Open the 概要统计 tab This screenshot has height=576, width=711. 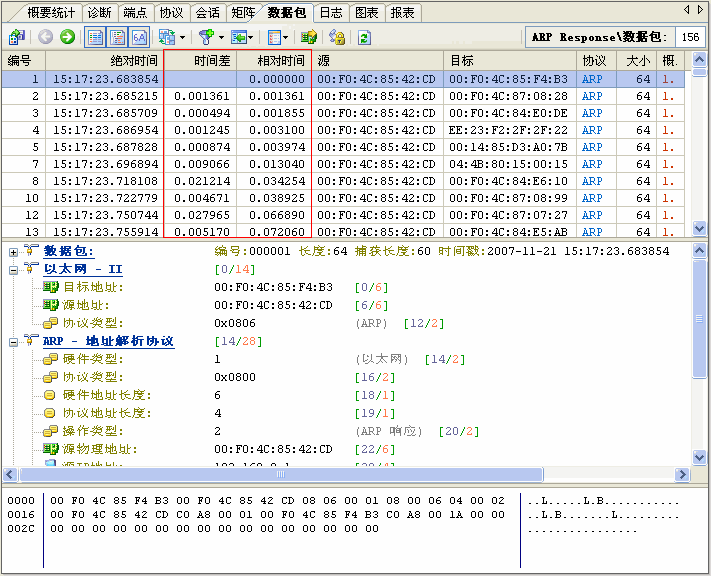[53, 13]
